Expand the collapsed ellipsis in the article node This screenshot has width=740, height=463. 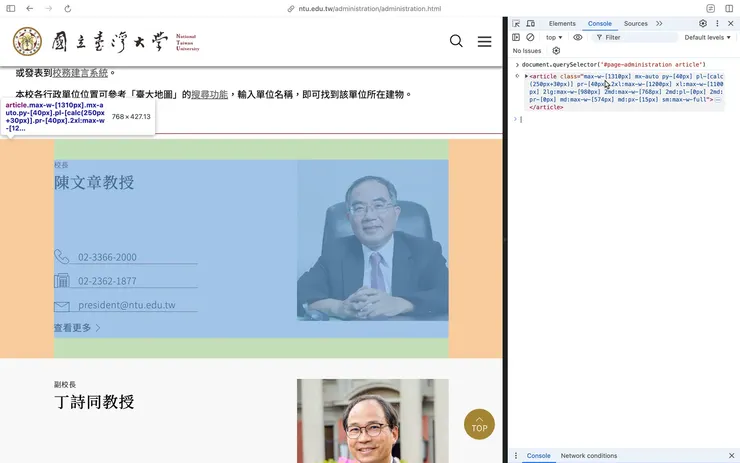click(718, 100)
